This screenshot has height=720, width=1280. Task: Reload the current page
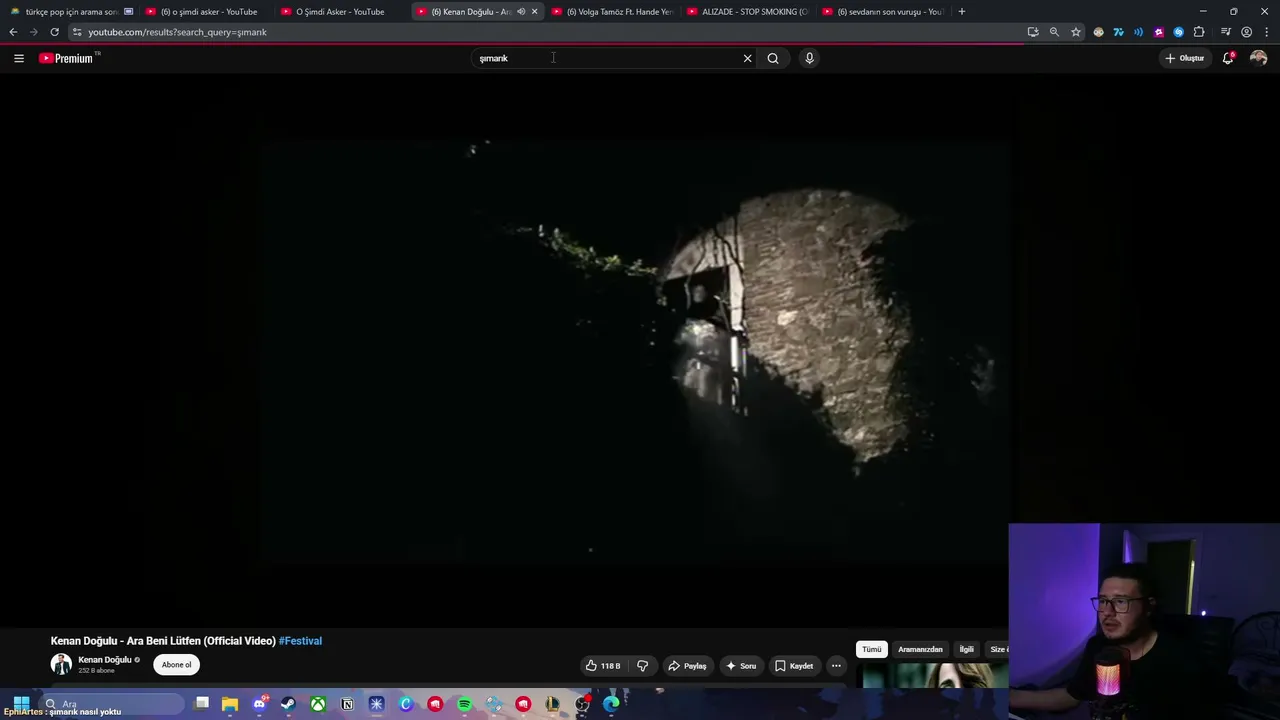coord(54,32)
